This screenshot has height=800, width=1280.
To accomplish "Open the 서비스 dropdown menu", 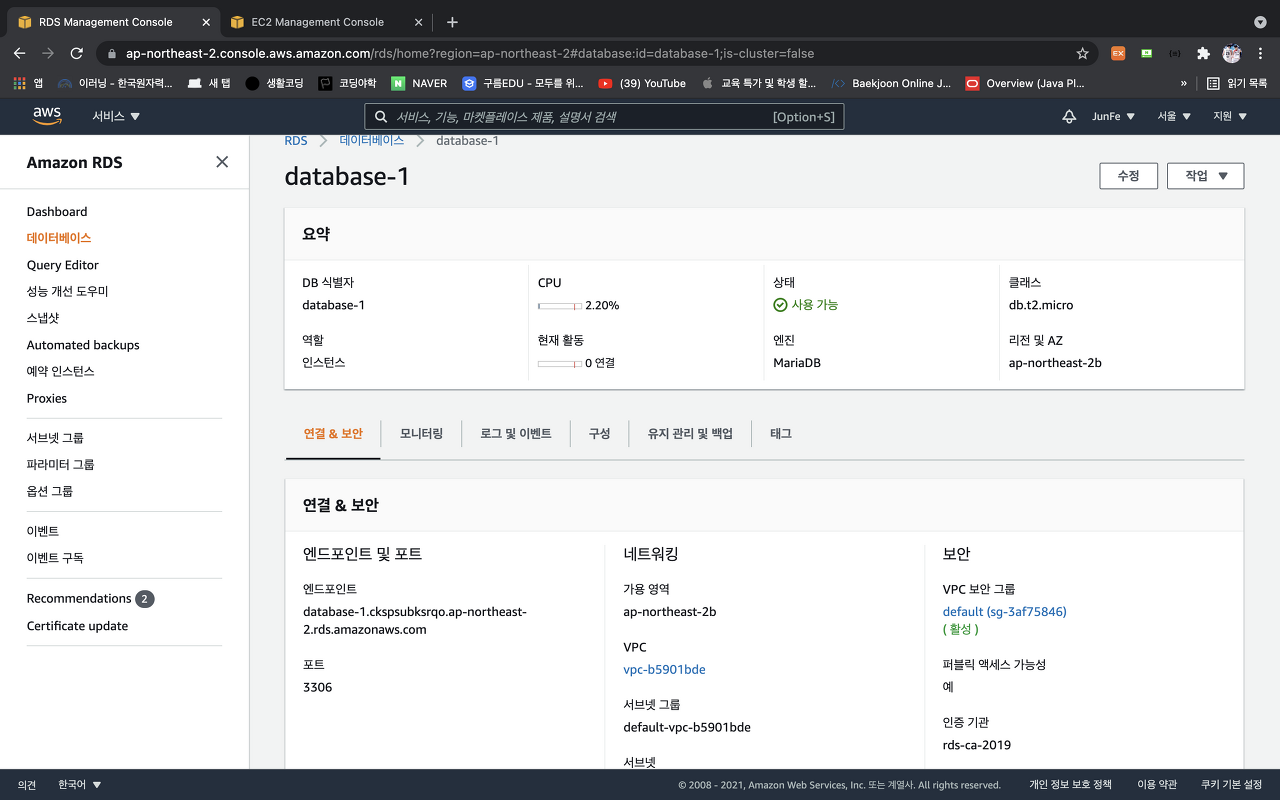I will 116,117.
